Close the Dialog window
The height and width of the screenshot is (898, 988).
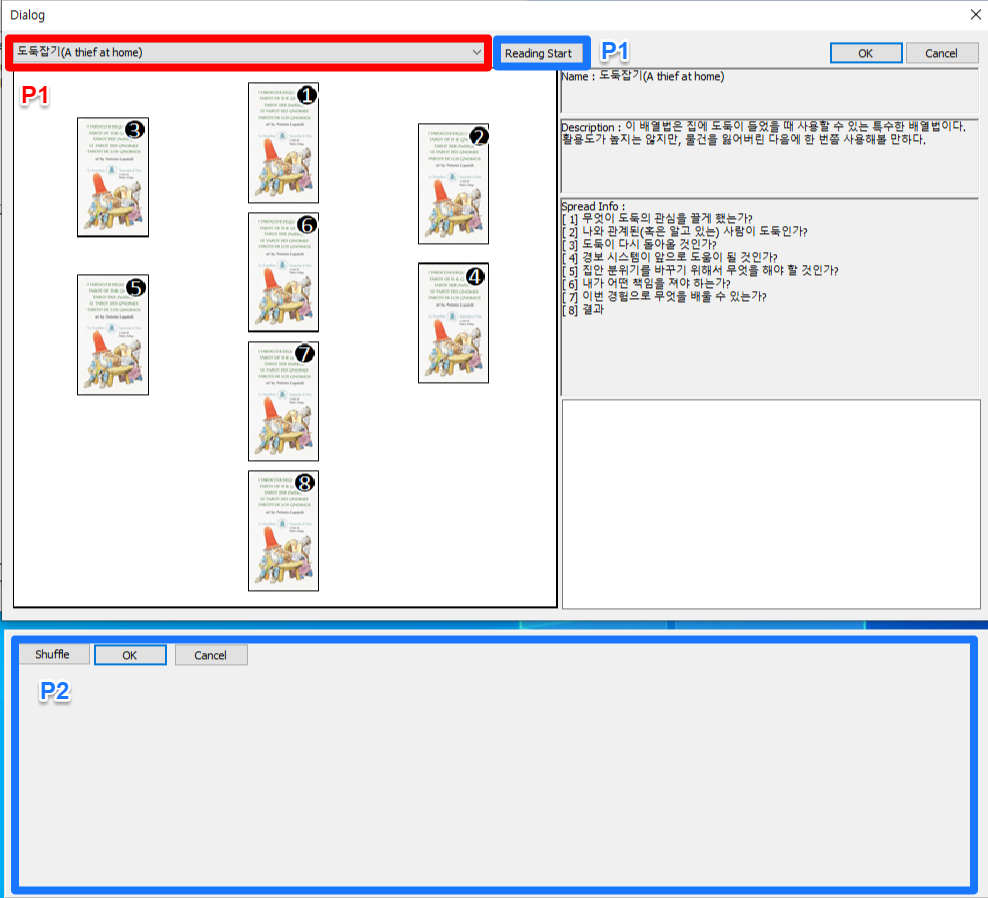point(975,14)
